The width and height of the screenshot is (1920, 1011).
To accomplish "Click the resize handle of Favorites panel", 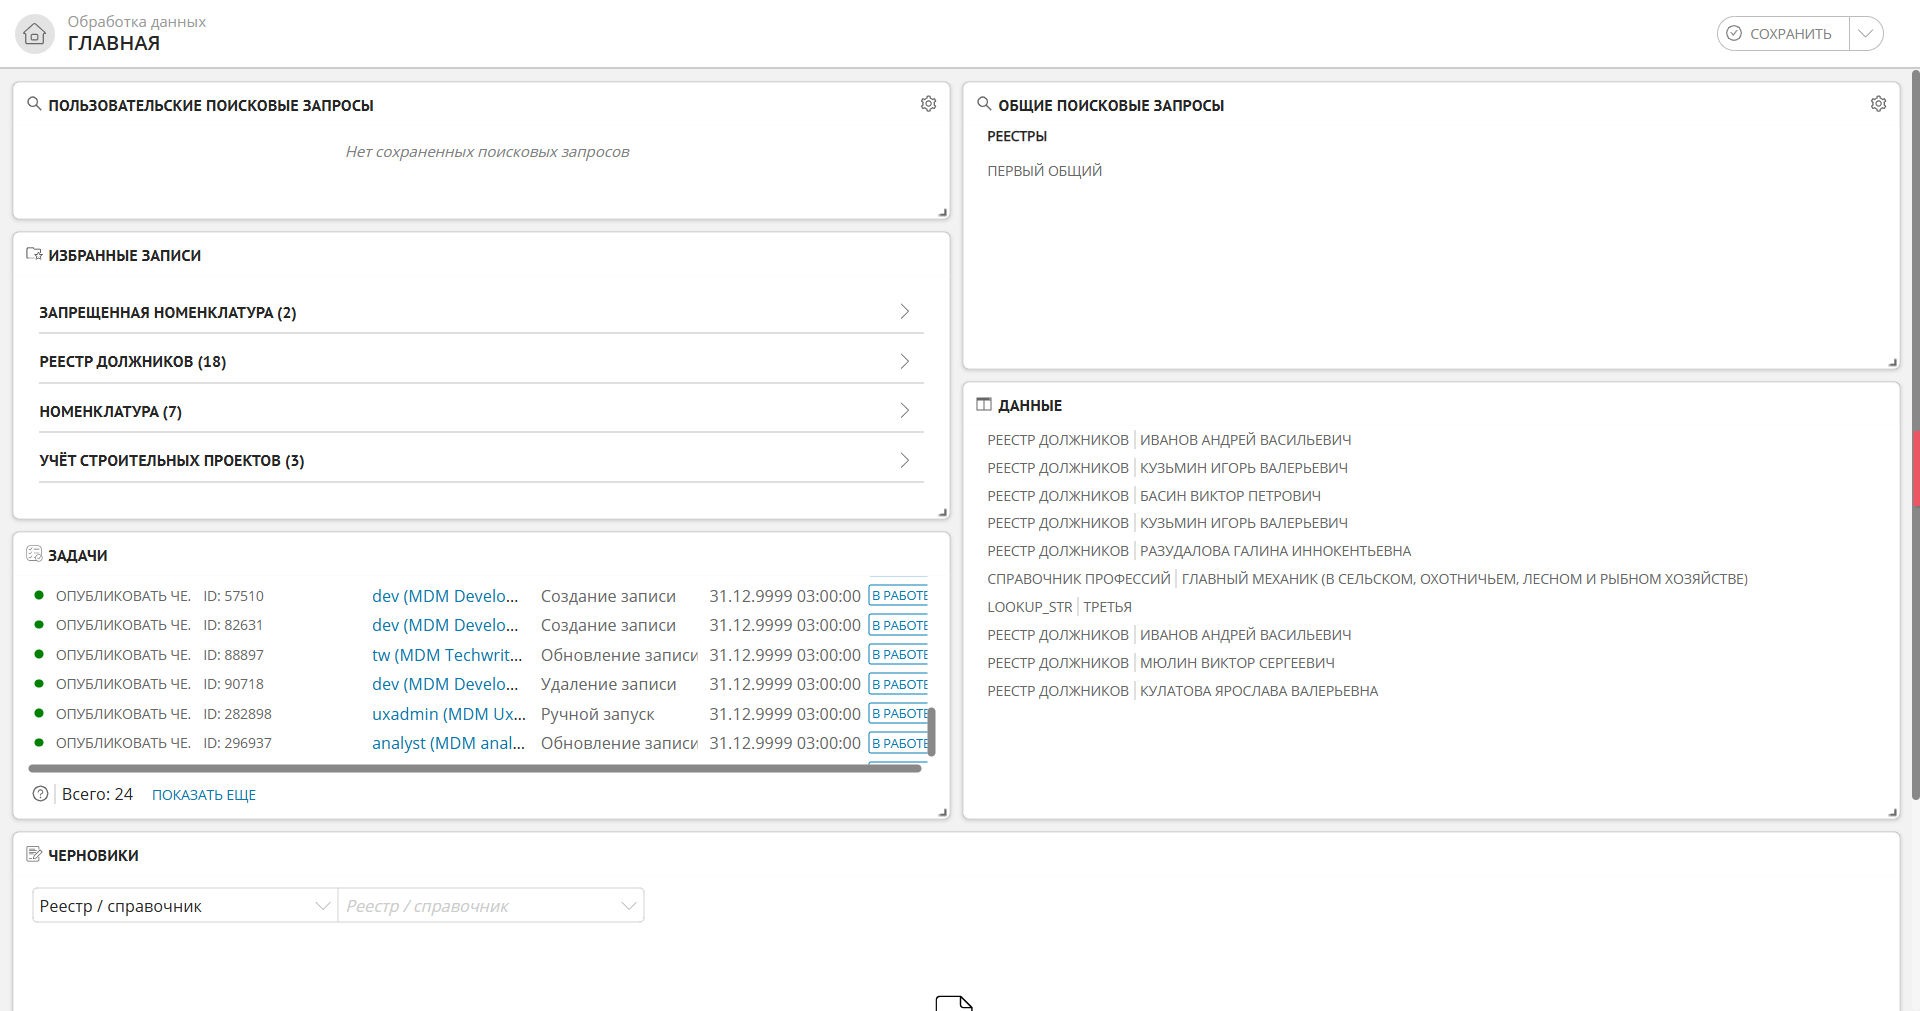I will point(942,512).
